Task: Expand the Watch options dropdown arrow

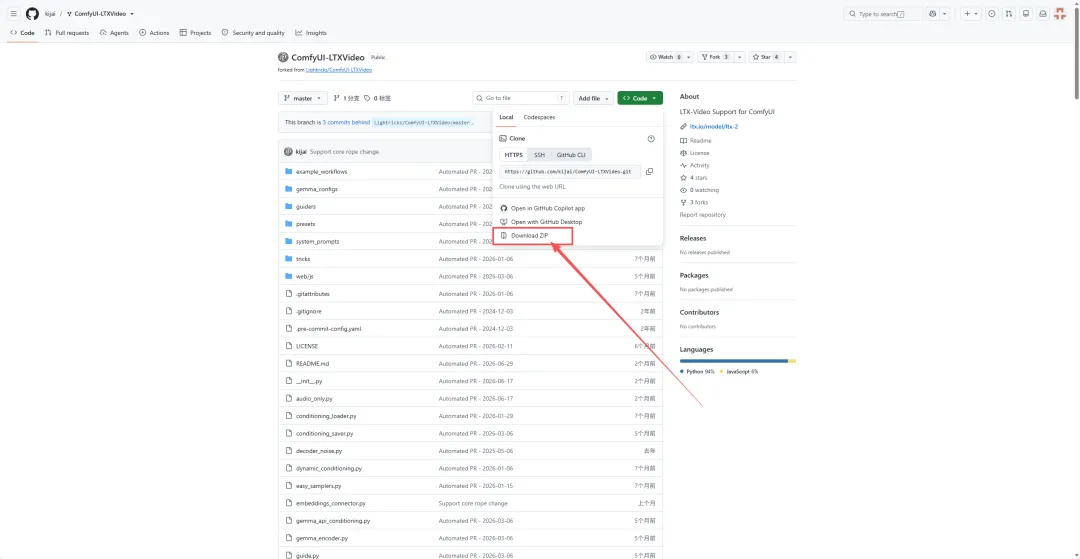Action: pos(688,57)
